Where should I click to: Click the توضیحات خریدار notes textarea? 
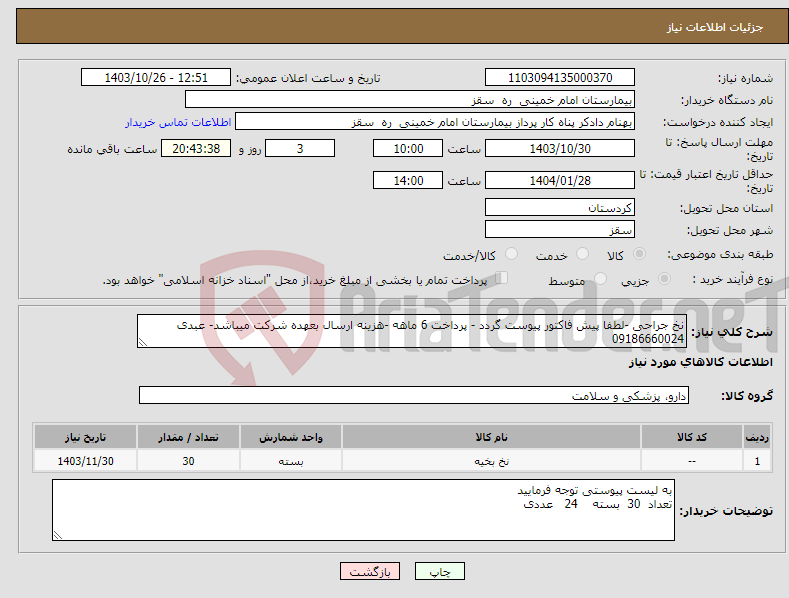point(363,510)
